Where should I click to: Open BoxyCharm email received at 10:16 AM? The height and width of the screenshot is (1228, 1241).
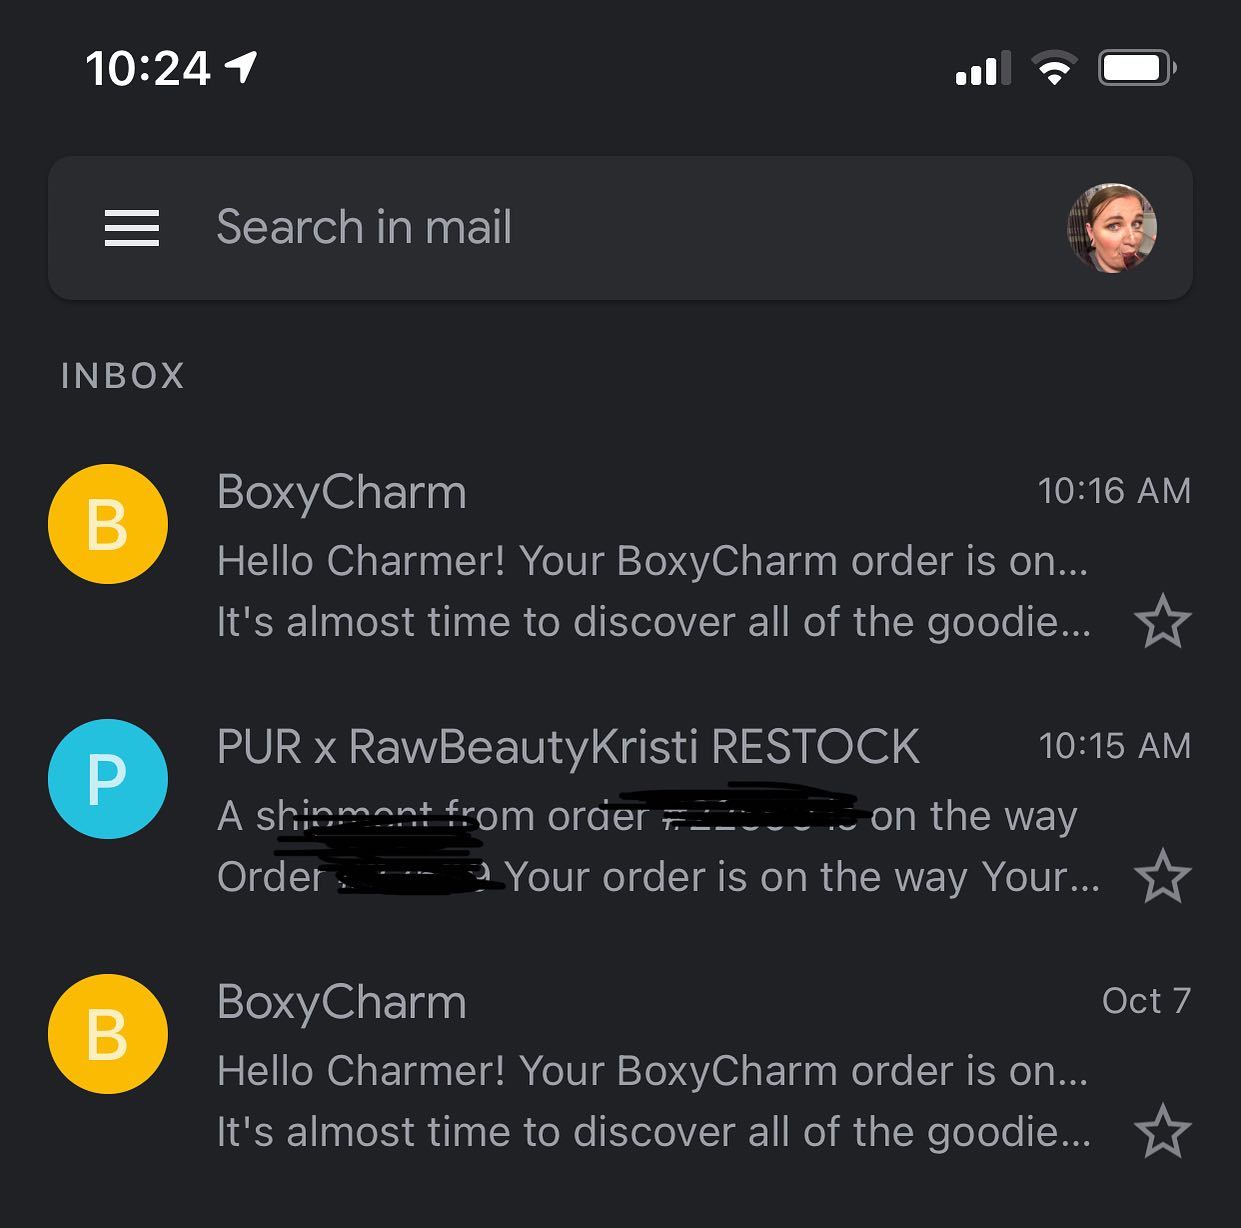620,556
